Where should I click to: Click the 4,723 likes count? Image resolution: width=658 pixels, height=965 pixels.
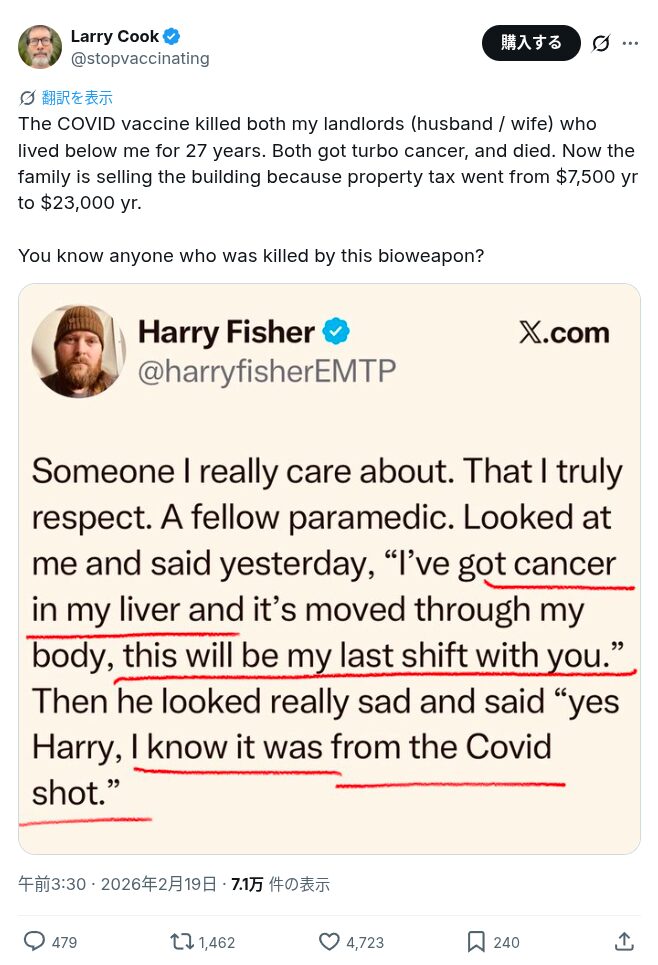[x=365, y=942]
